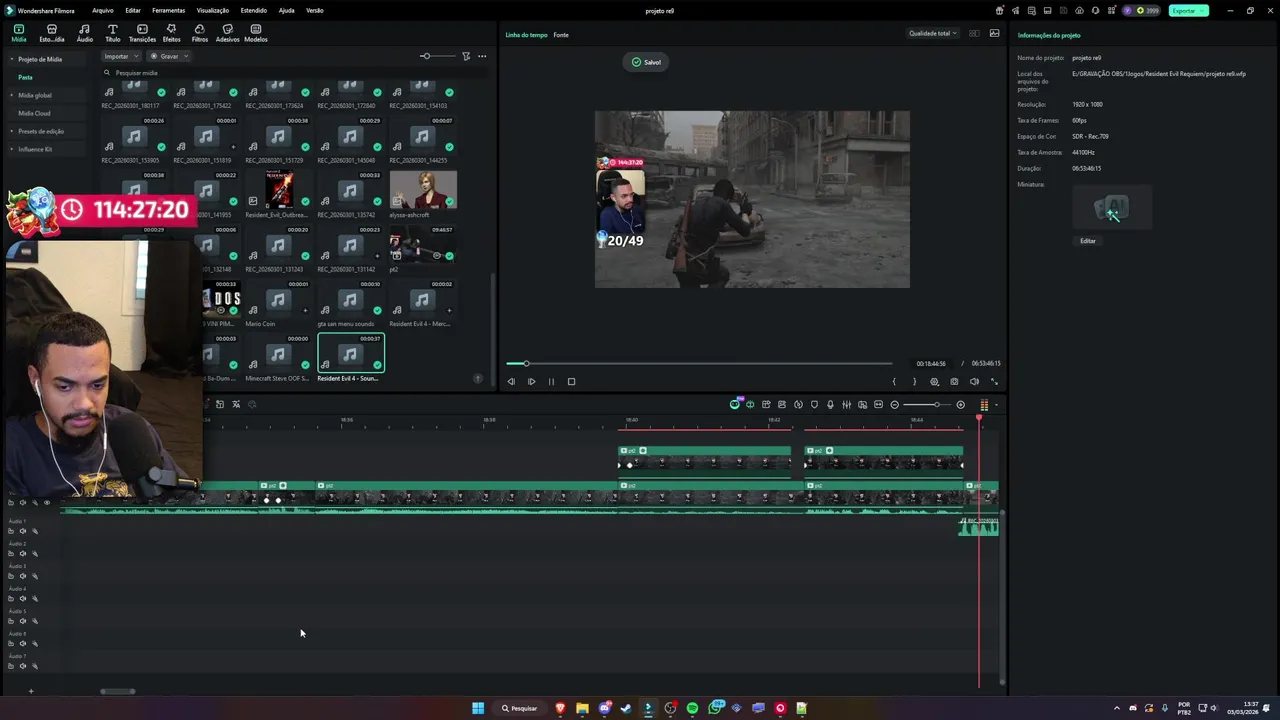
Task: Hide the video track using its eye icon
Action: click(46, 502)
